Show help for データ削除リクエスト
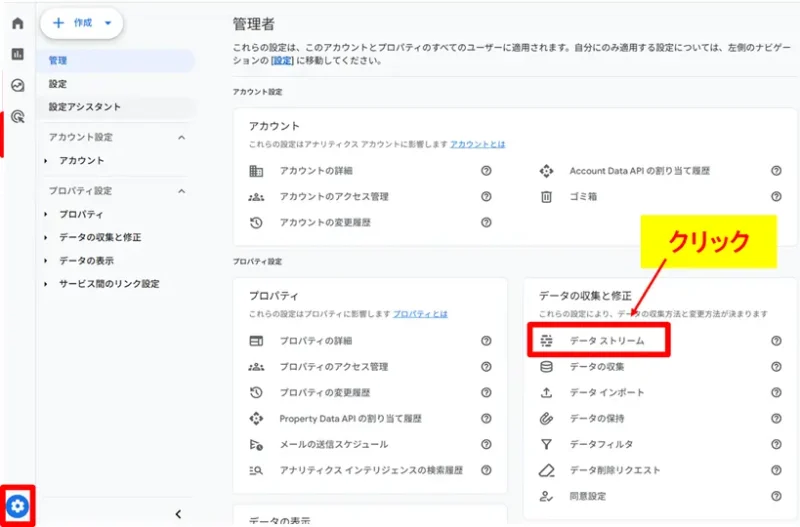The image size is (800, 527). (776, 470)
